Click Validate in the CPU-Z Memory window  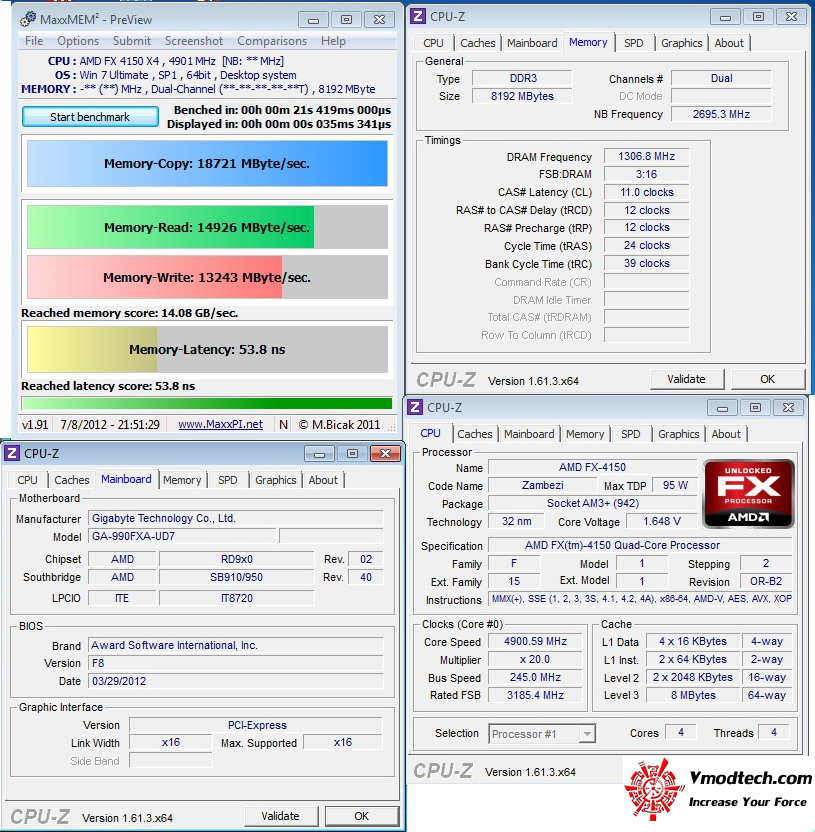point(686,379)
